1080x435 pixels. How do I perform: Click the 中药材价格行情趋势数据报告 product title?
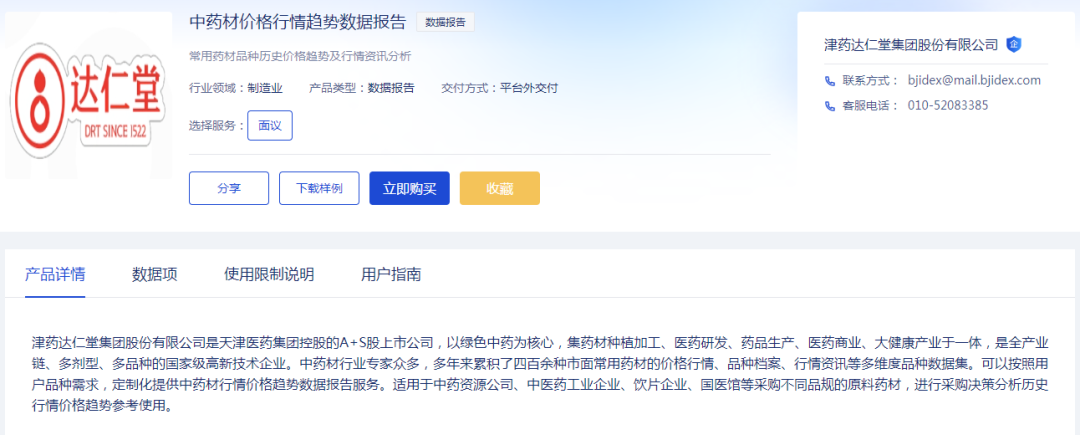pos(297,22)
